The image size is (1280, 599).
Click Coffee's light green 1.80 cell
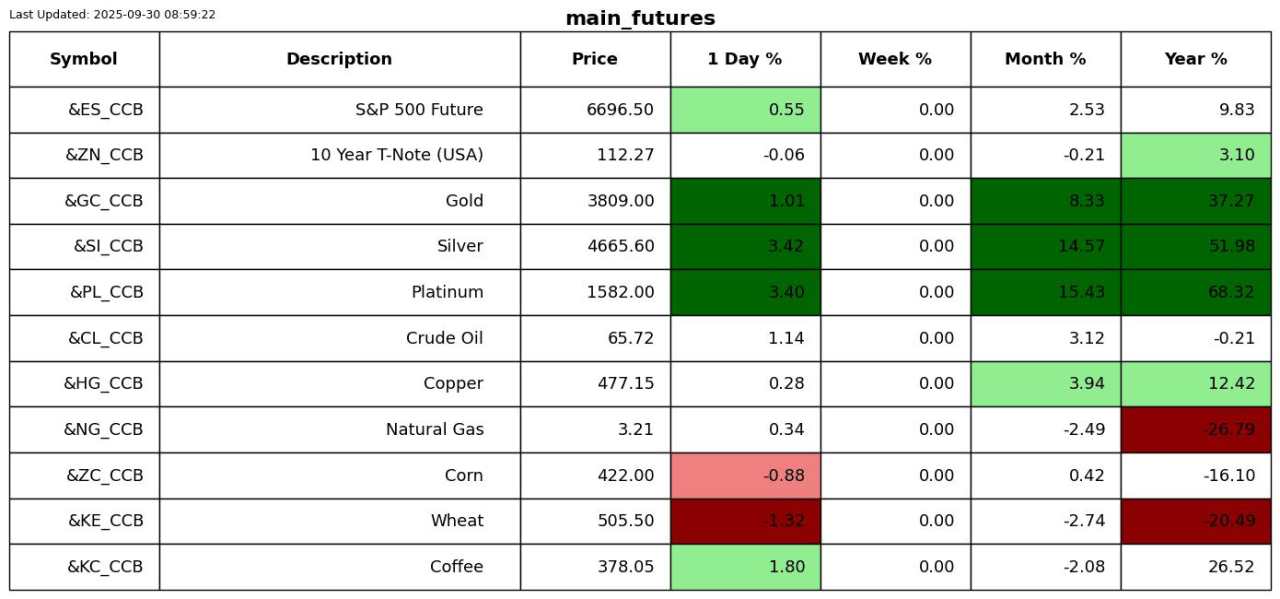tap(745, 567)
